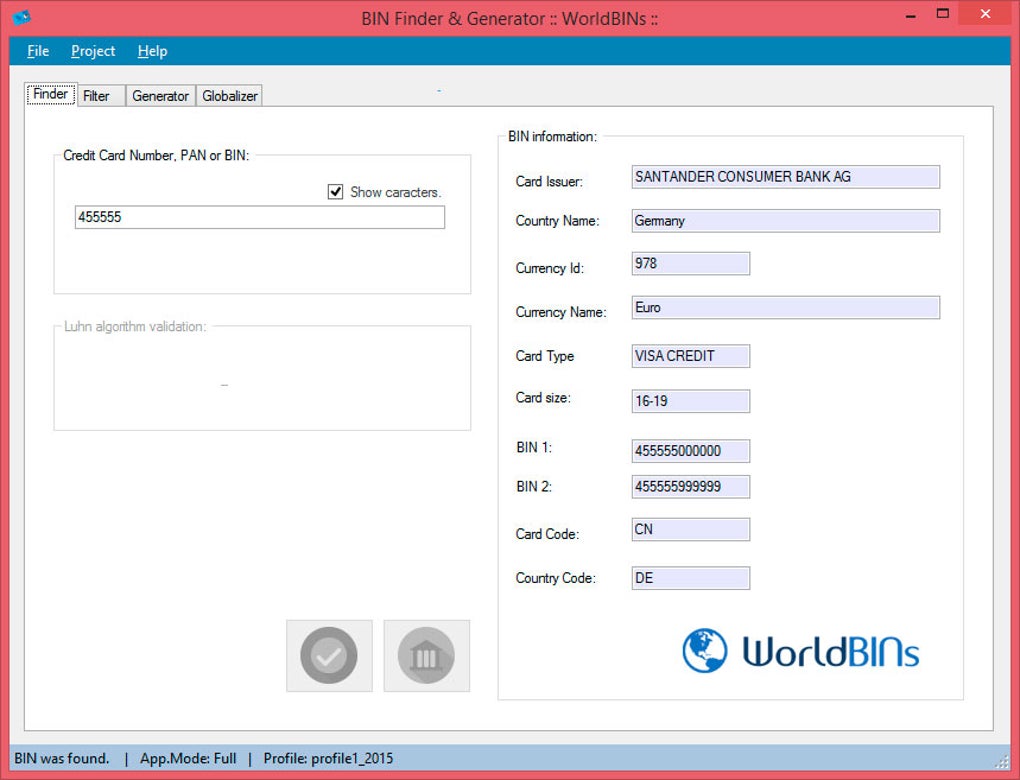The width and height of the screenshot is (1020, 780).
Task: Open the Help menu
Action: pos(152,51)
